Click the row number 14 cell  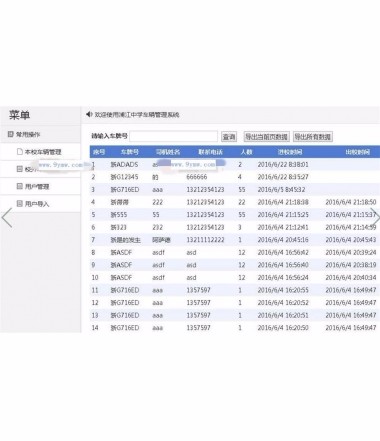click(x=95, y=328)
